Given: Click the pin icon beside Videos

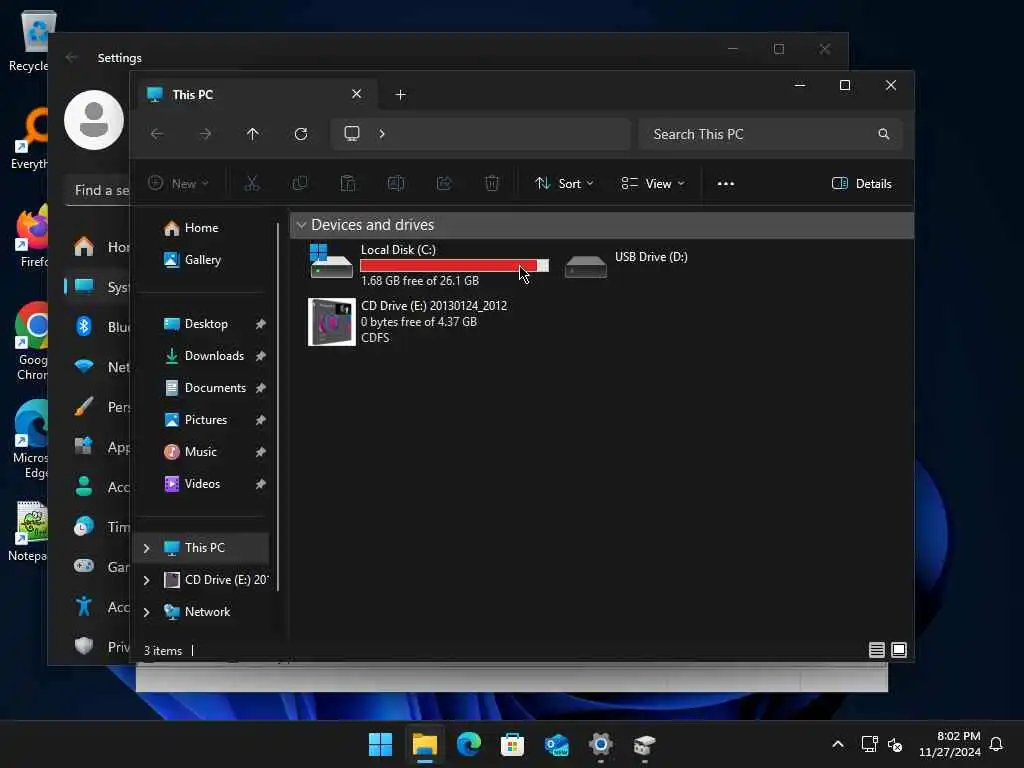Looking at the screenshot, I should (x=260, y=484).
